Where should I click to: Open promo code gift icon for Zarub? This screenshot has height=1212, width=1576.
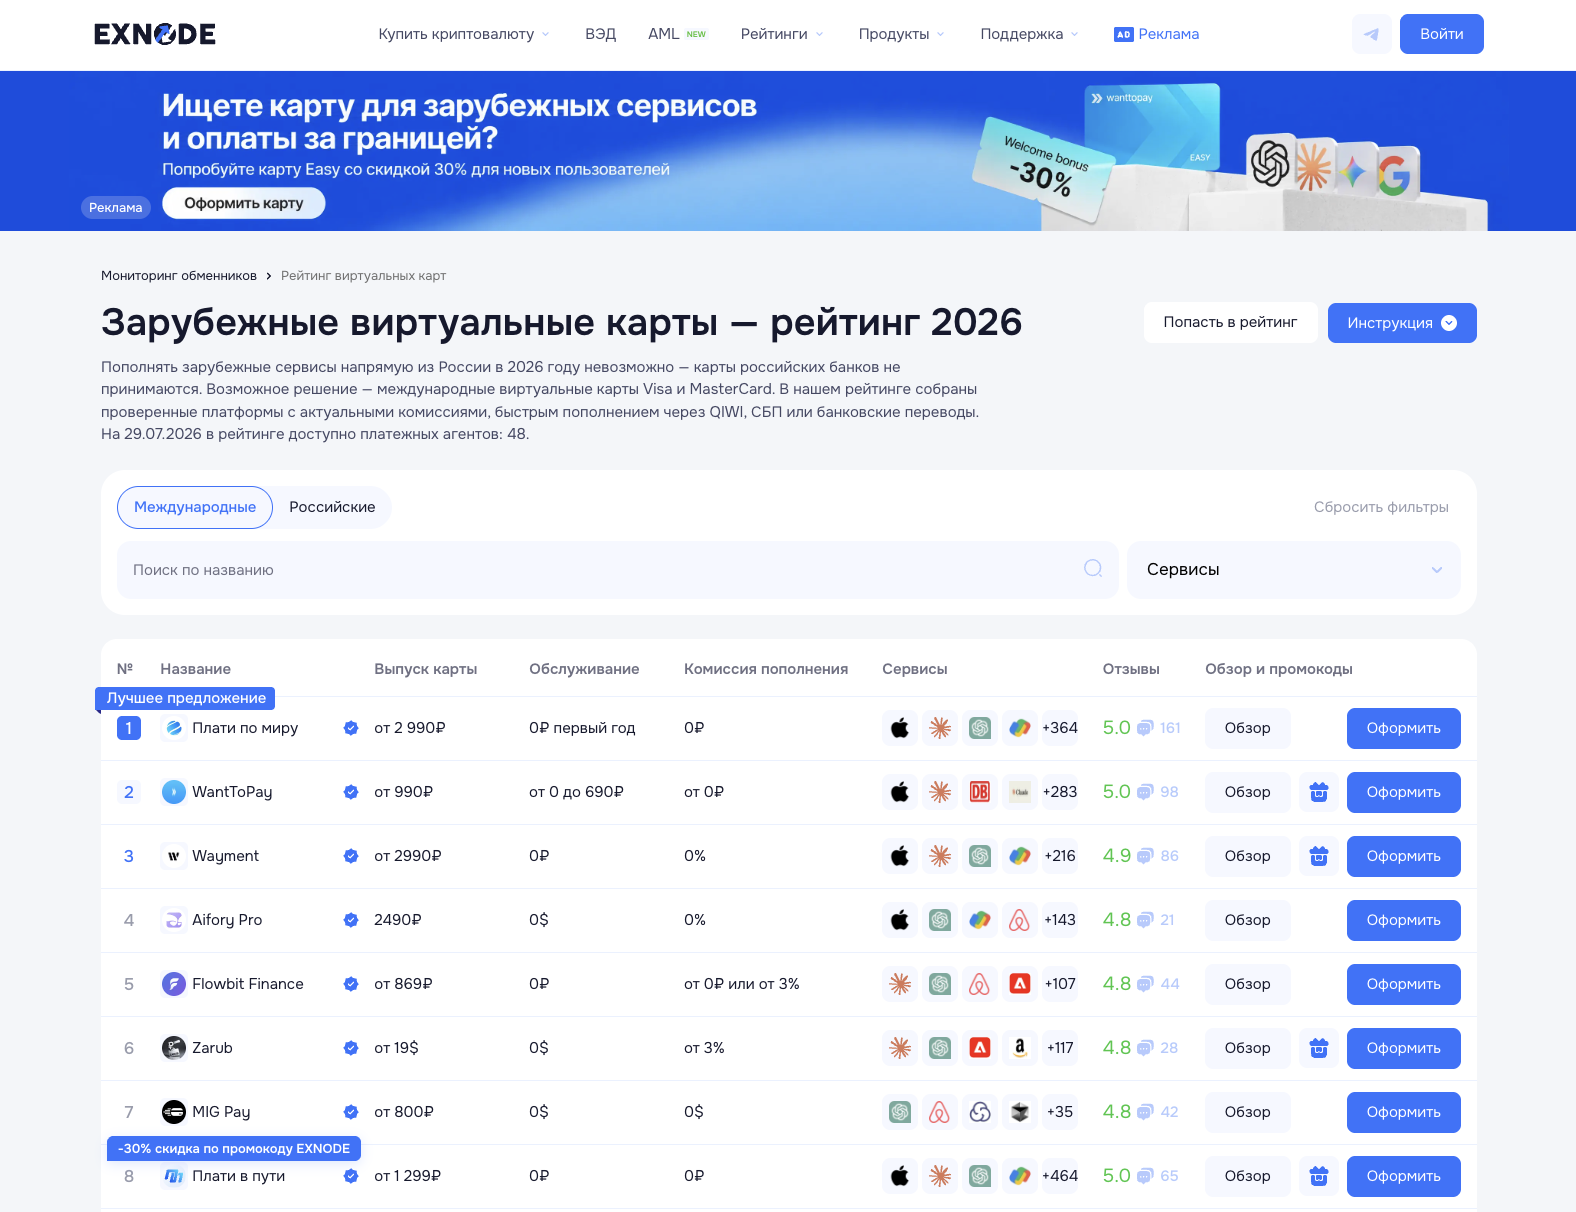pos(1319,1048)
